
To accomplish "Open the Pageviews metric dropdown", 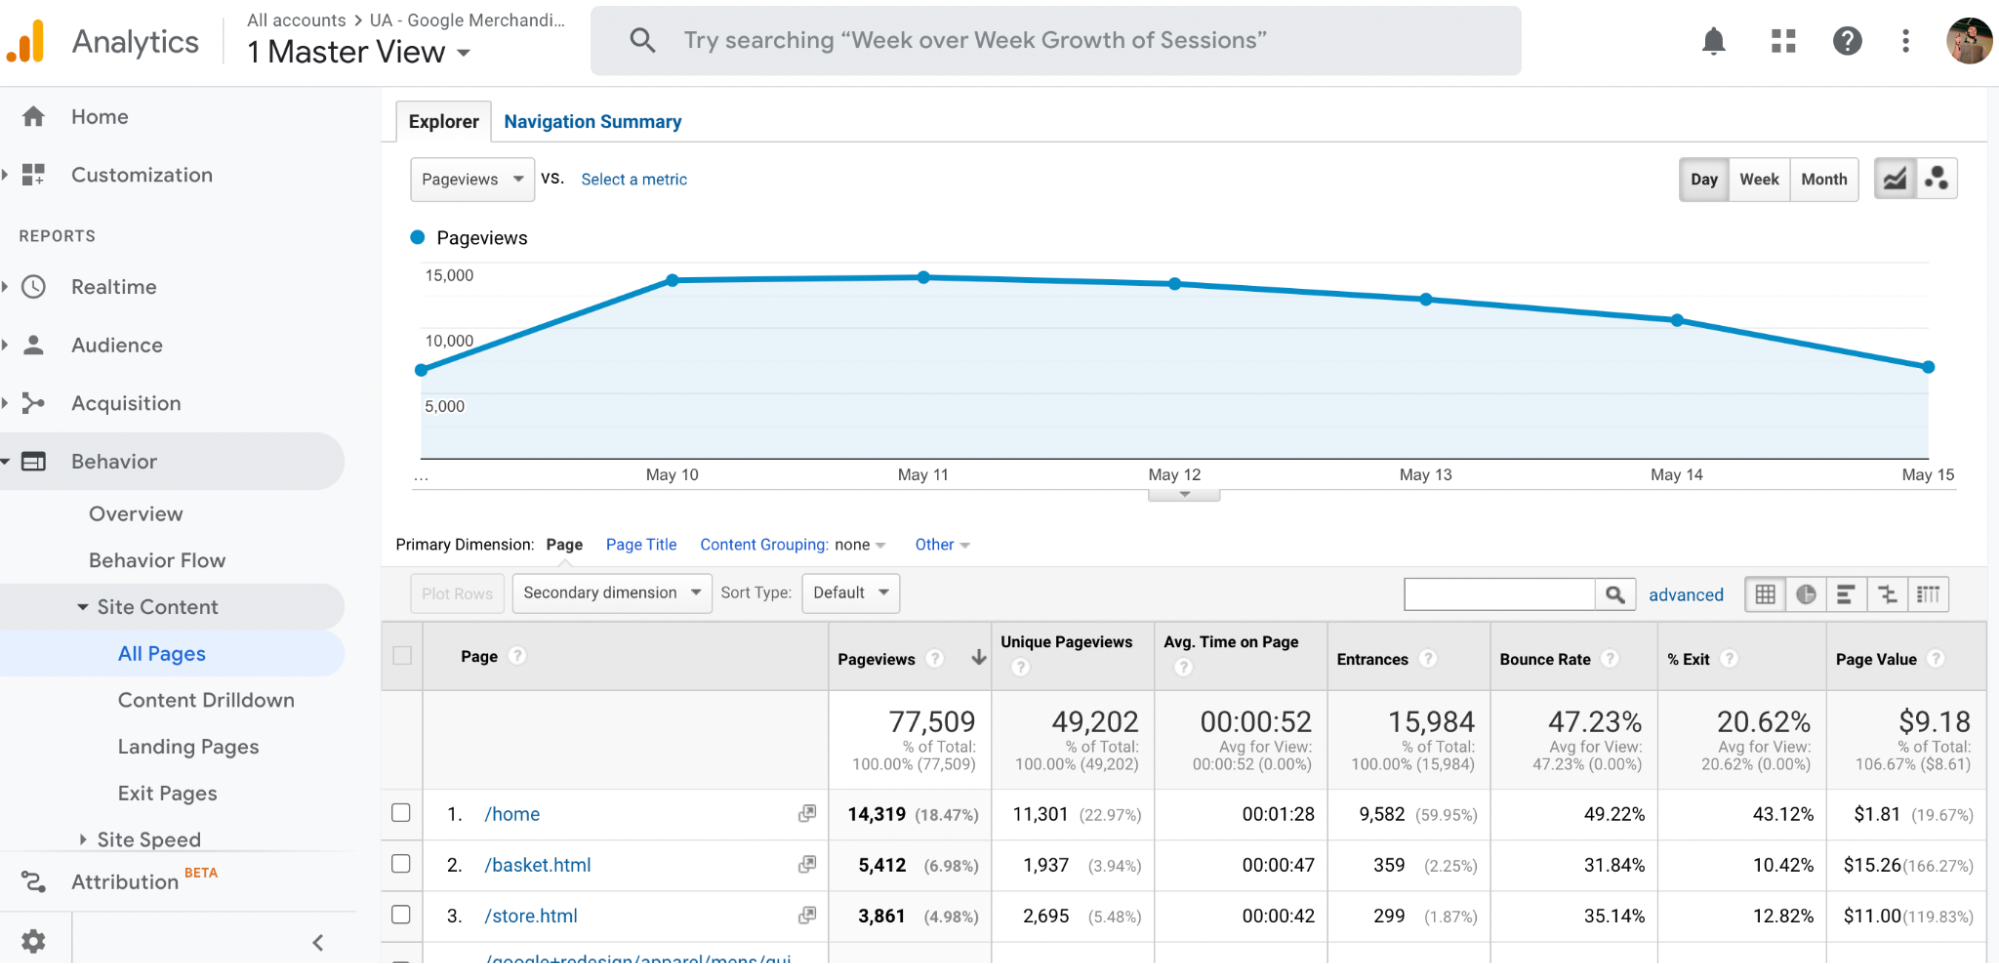I will click(471, 179).
